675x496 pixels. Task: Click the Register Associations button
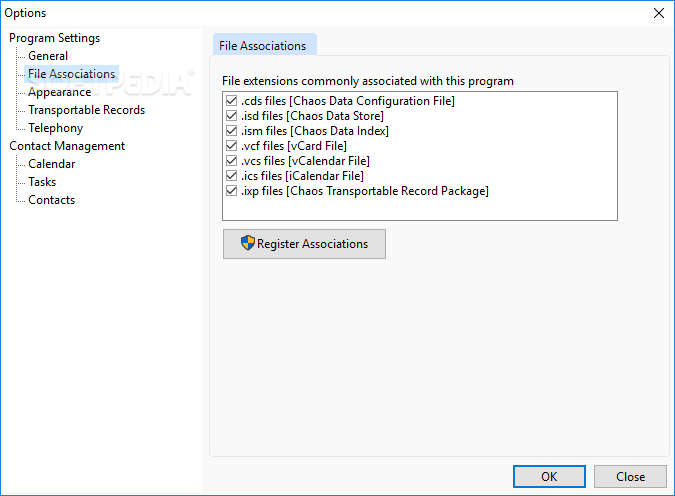(304, 244)
